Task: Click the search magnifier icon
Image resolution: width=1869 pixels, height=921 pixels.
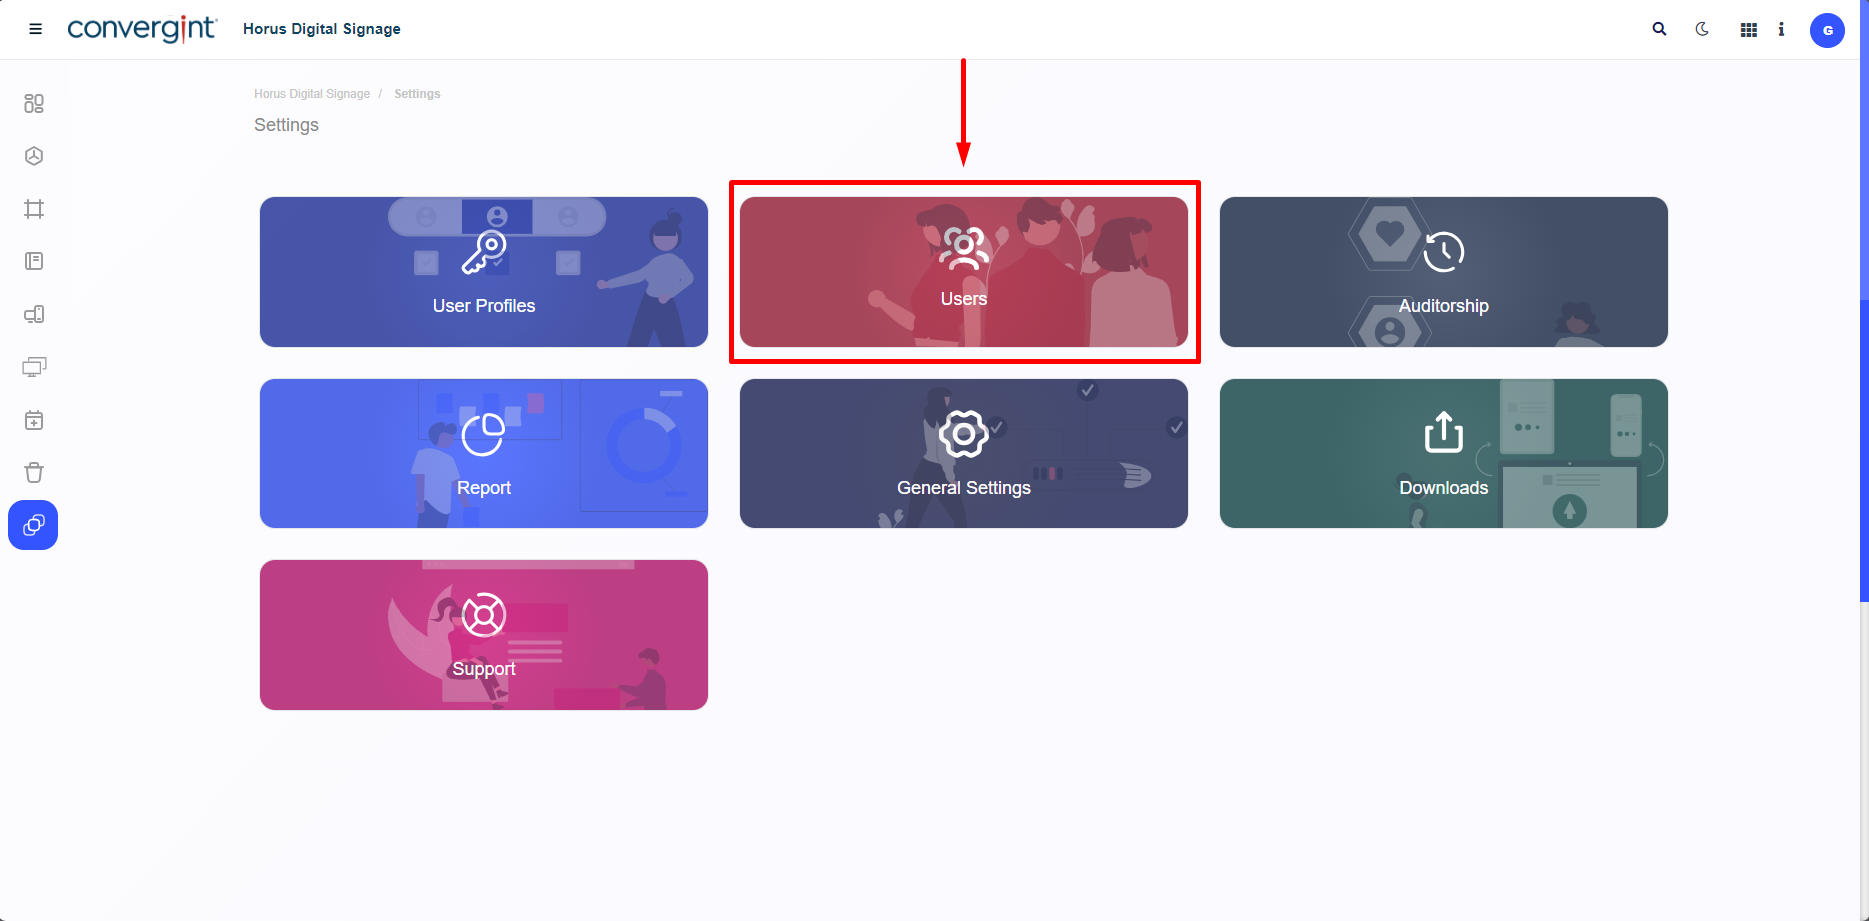Action: click(x=1659, y=29)
